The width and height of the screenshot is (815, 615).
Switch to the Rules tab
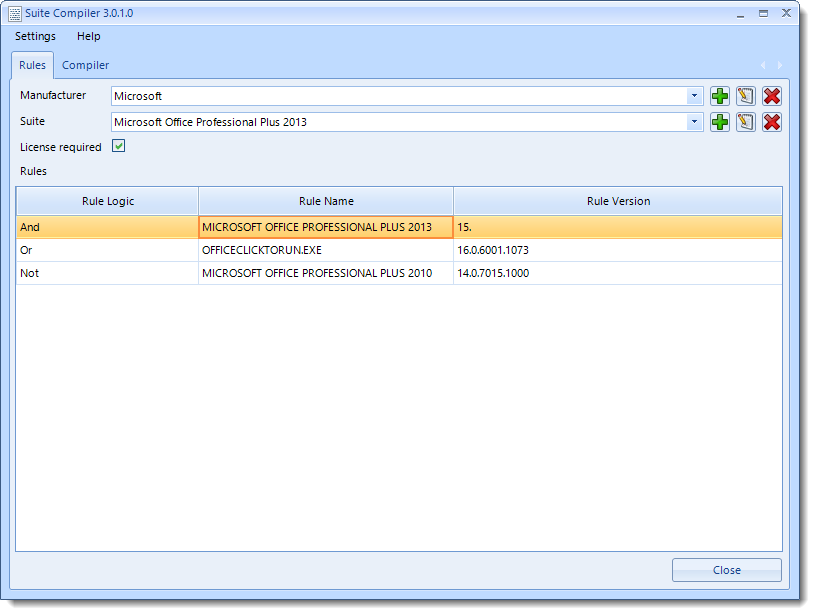pyautogui.click(x=32, y=66)
